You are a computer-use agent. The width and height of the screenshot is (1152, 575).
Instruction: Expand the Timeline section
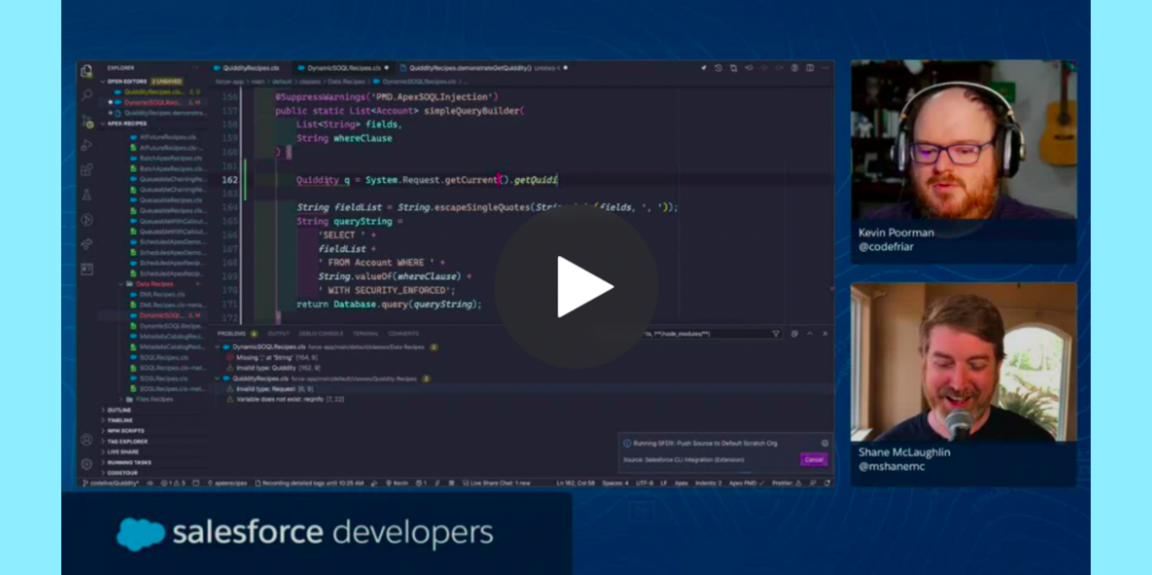120,420
